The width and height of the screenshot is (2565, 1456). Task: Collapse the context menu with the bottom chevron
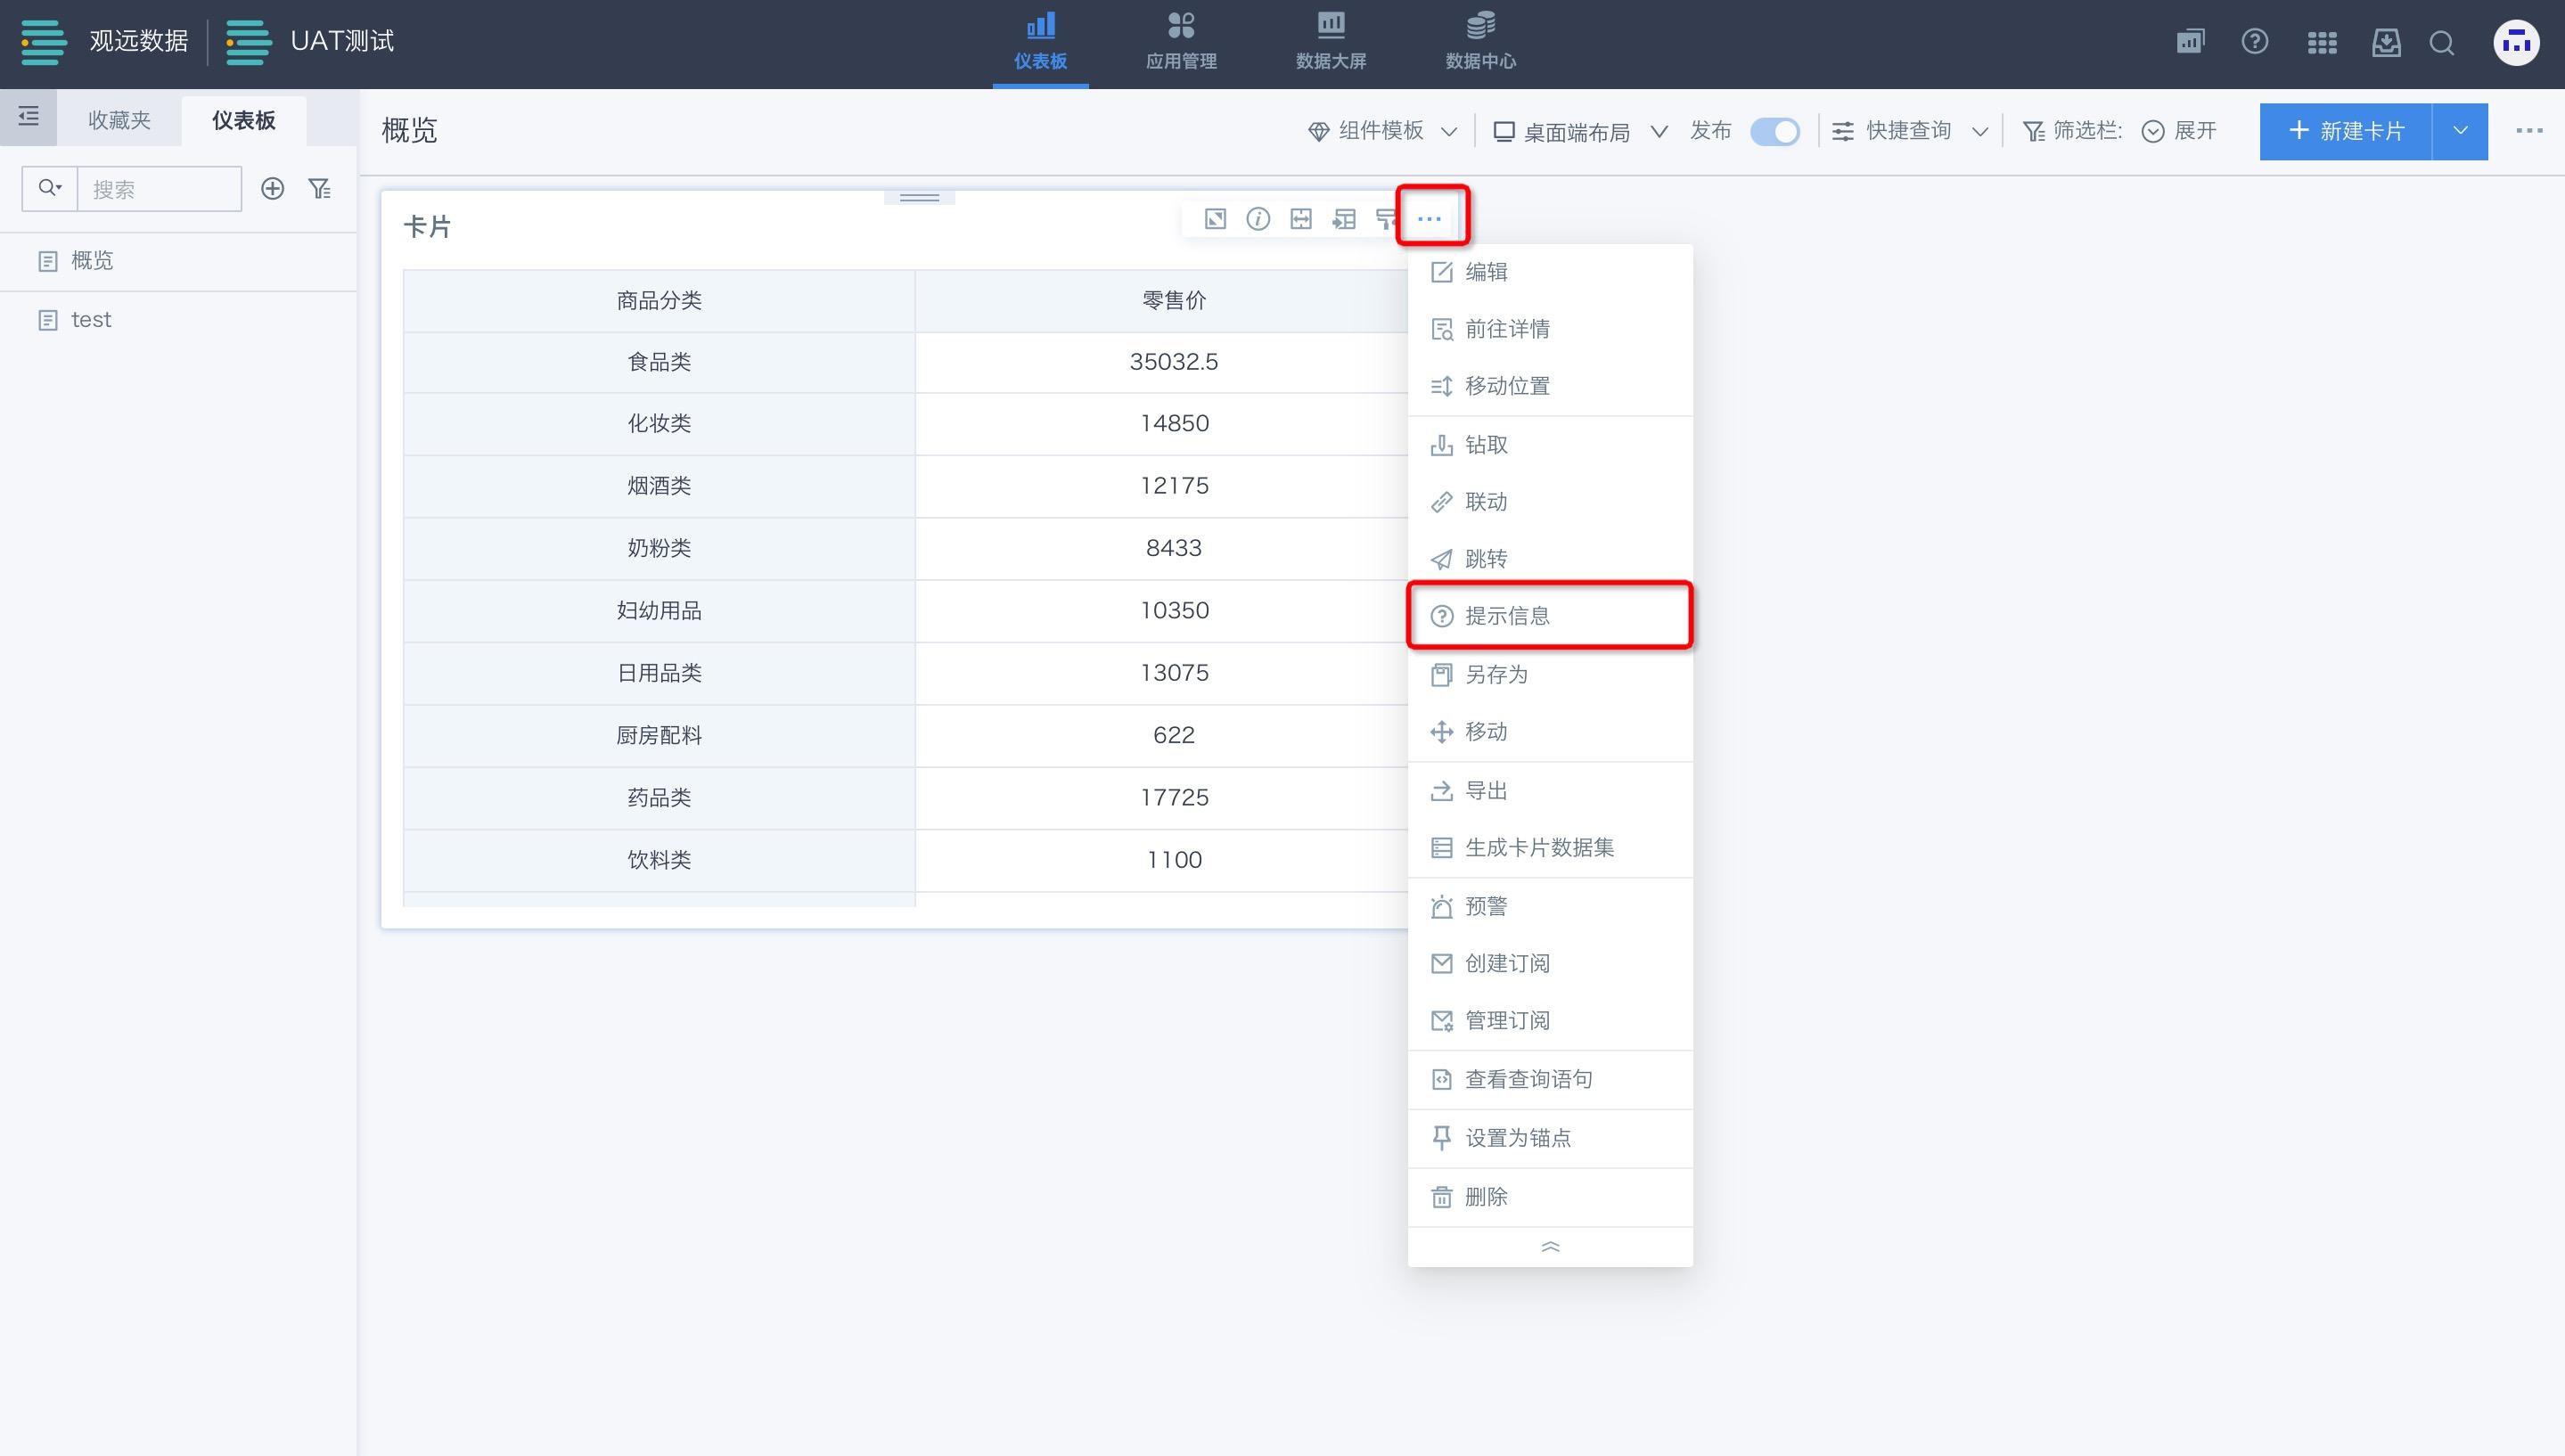(1550, 1247)
